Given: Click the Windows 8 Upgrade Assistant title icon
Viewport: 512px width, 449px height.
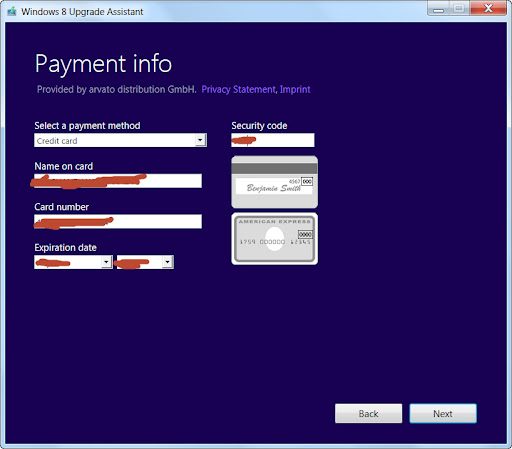Looking at the screenshot, I should coord(12,12).
